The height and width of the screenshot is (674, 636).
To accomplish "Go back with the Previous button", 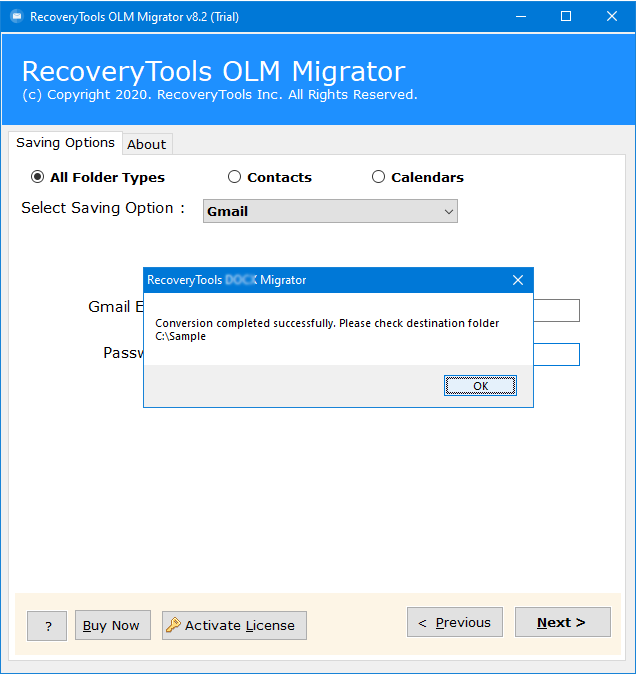I will tap(455, 622).
